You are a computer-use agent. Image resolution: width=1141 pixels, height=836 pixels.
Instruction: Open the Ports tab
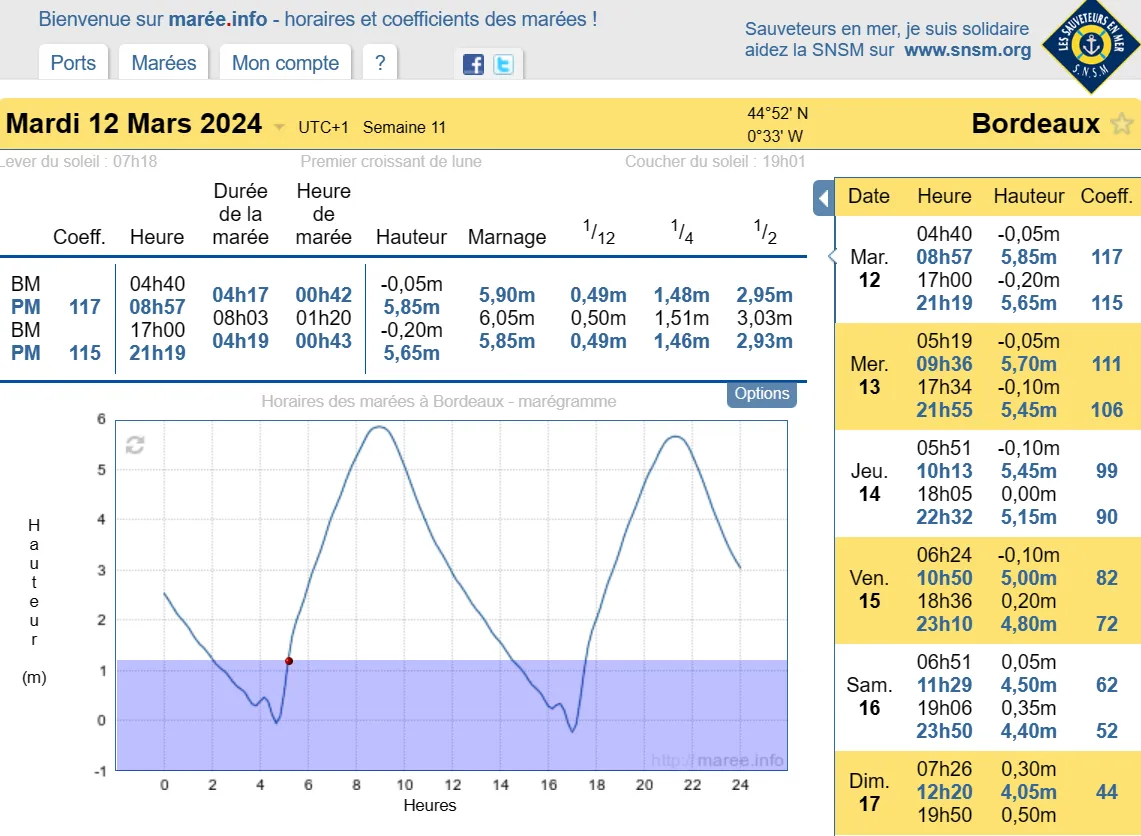pos(73,63)
